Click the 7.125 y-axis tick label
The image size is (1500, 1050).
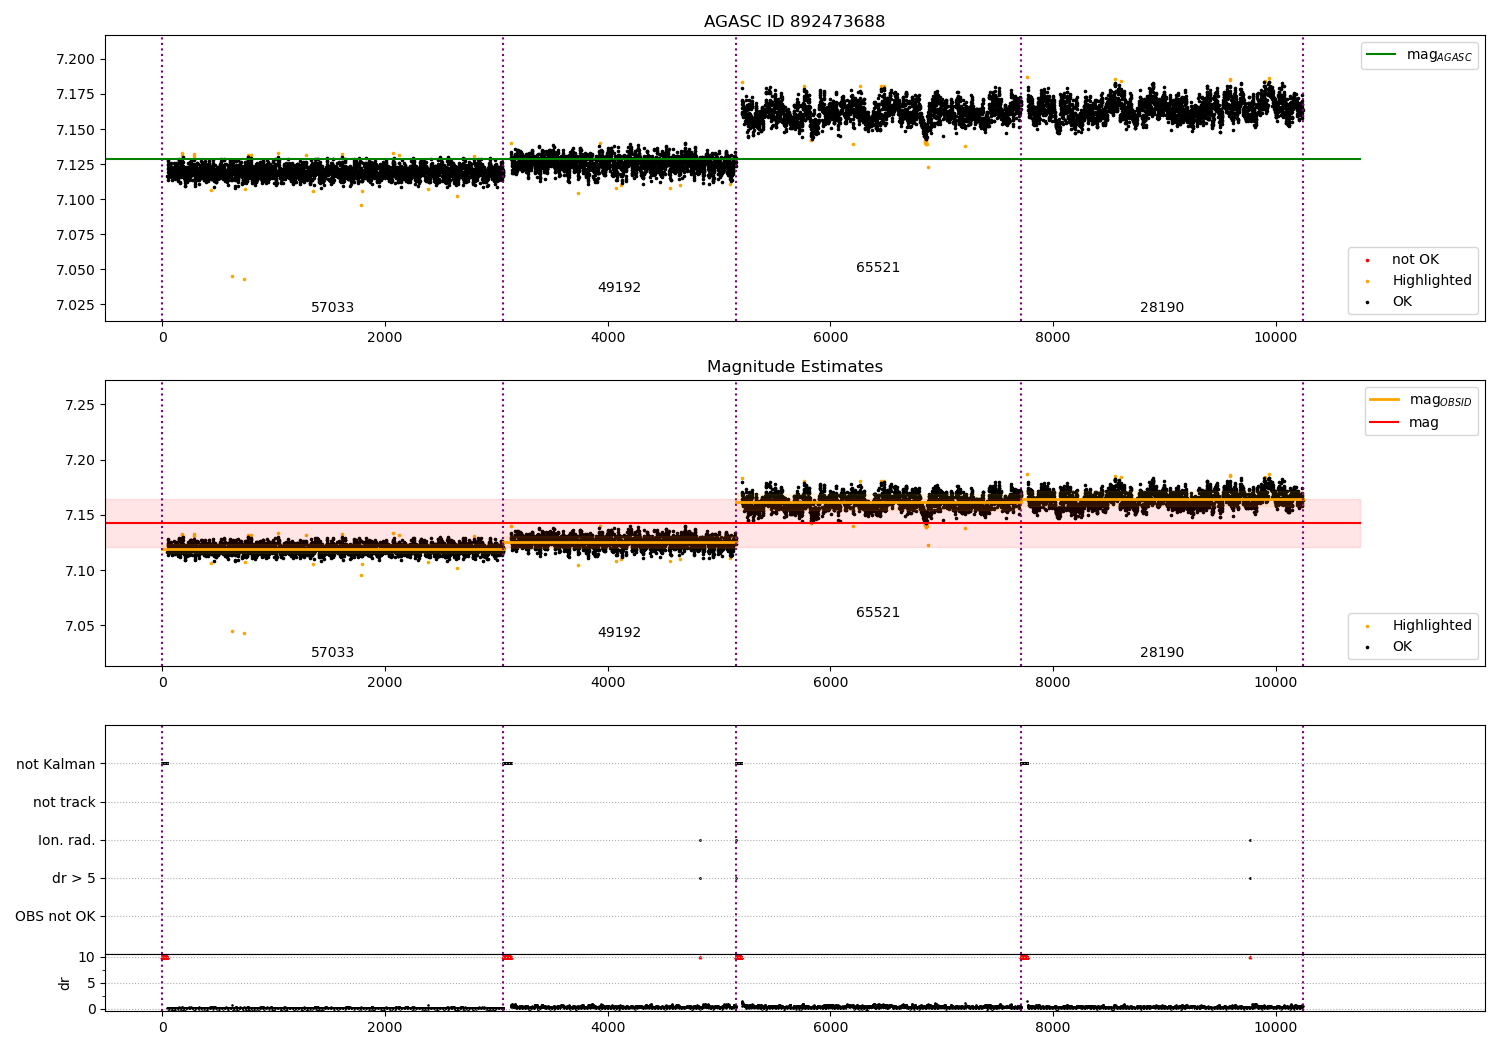pos(75,165)
